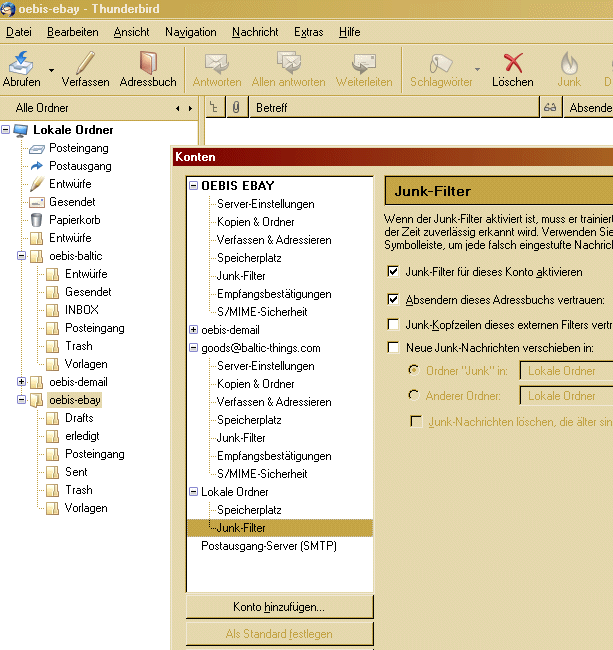
Task: Select the Ordner "Junk" in radio button
Action: [414, 370]
